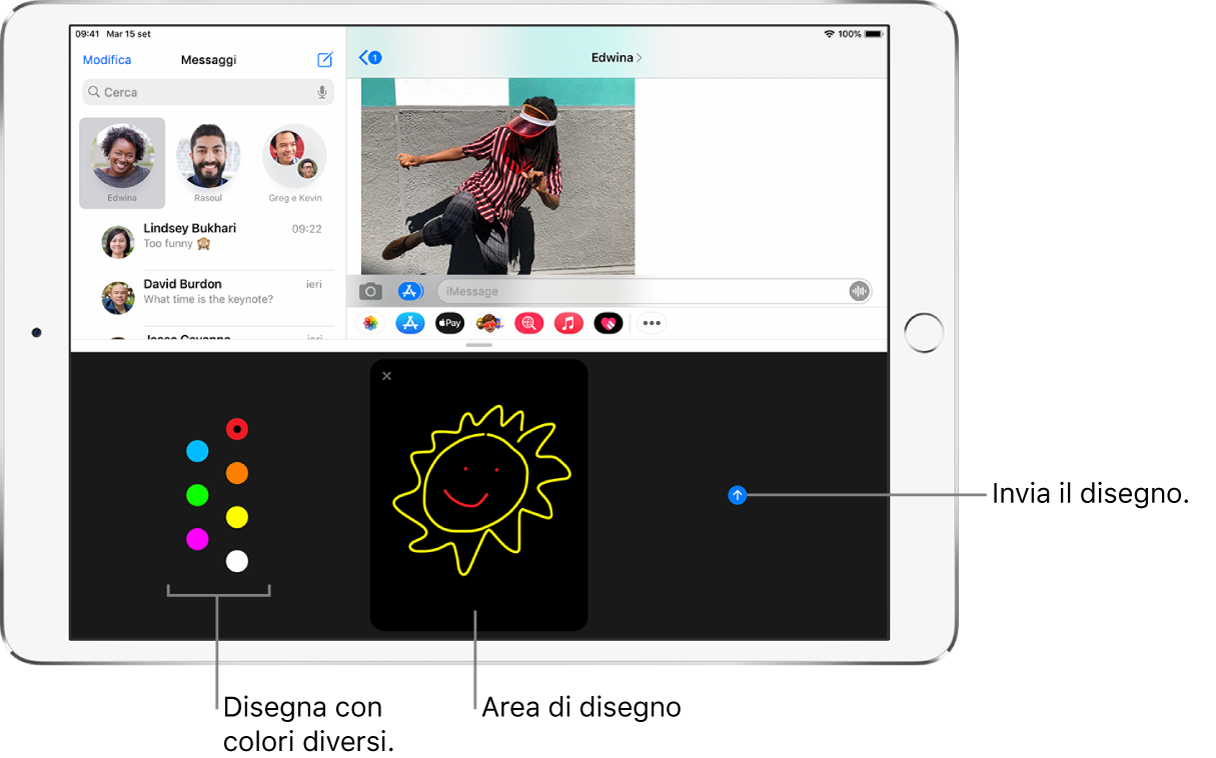The height and width of the screenshot is (758, 1216).
Task: Choose the yellow drawing color
Action: [x=237, y=517]
